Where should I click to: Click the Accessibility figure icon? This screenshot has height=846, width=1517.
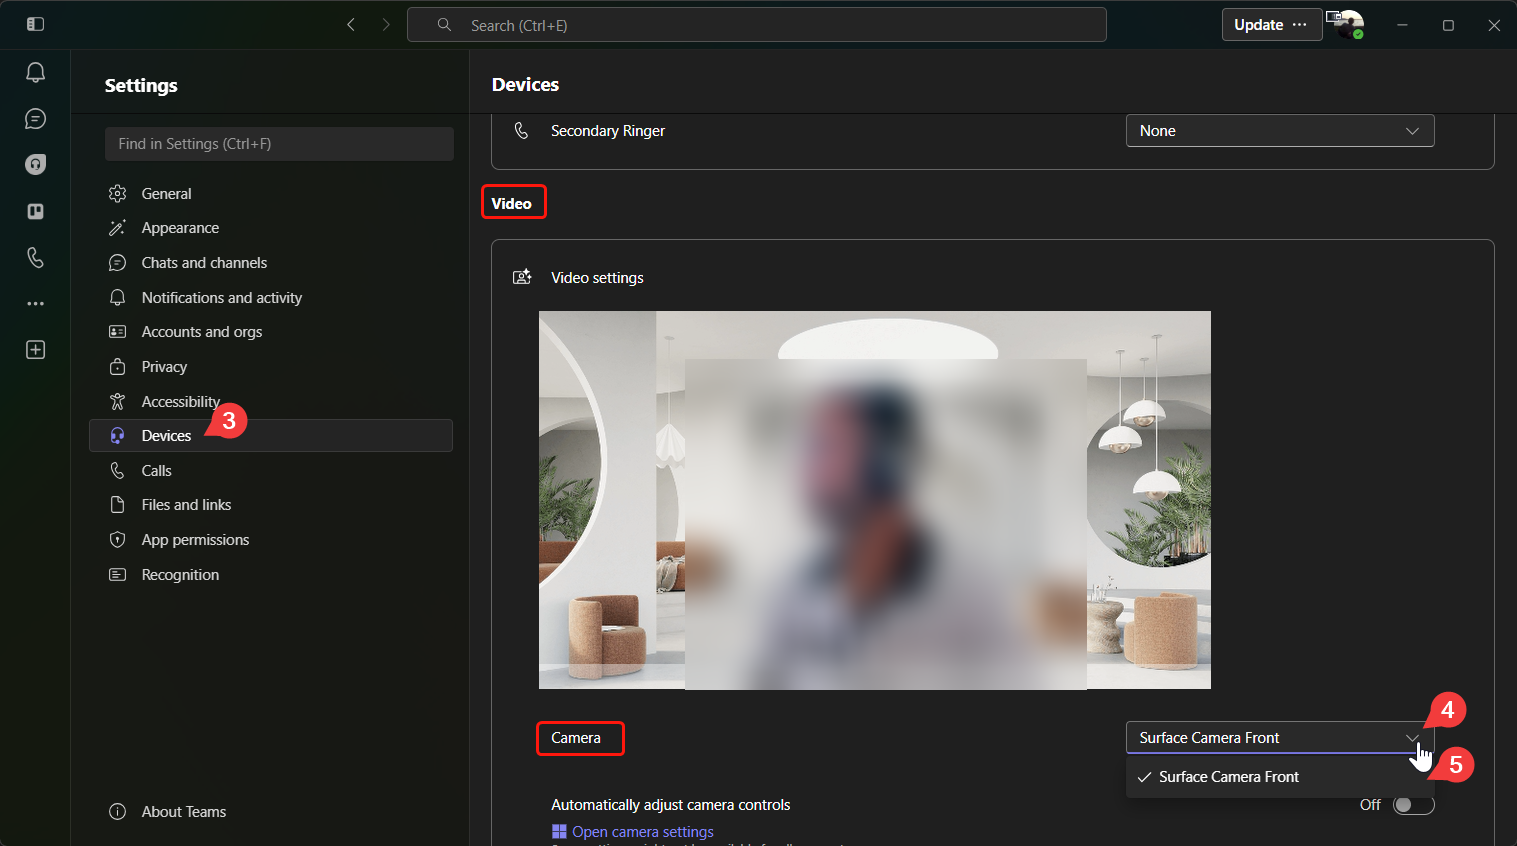(117, 401)
